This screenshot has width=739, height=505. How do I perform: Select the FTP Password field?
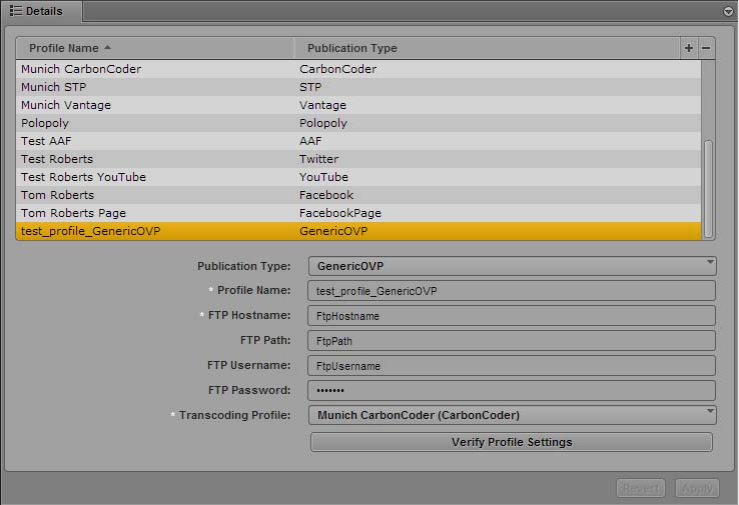pyautogui.click(x=512, y=390)
